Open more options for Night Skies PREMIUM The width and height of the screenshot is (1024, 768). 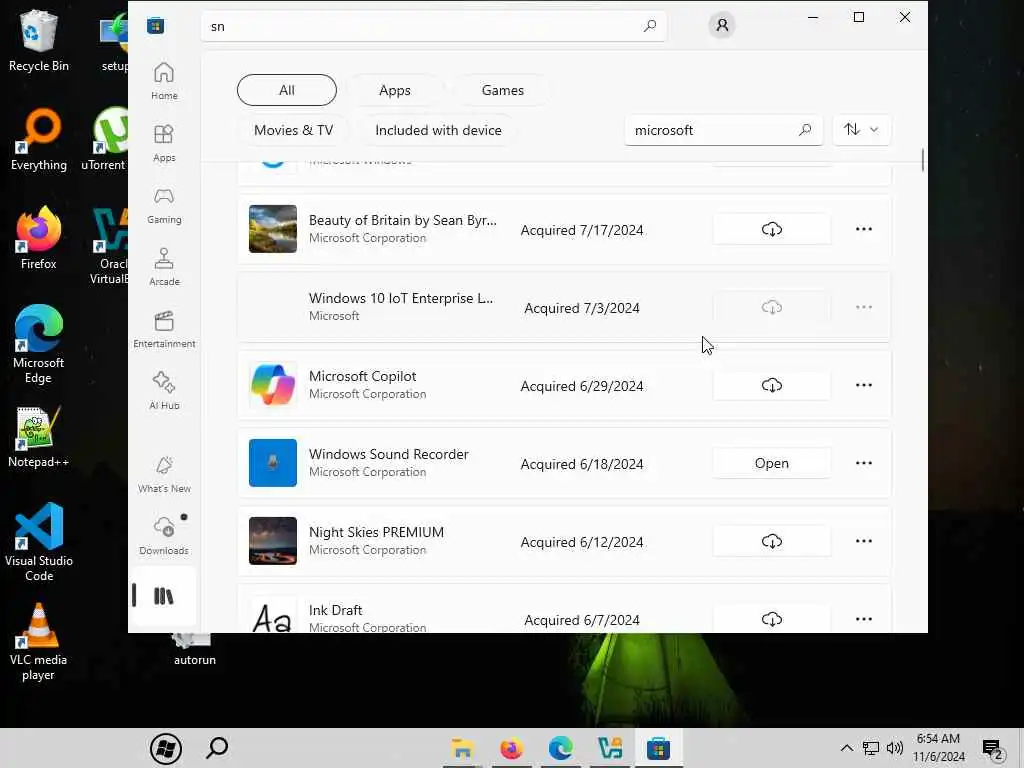pyautogui.click(x=863, y=541)
